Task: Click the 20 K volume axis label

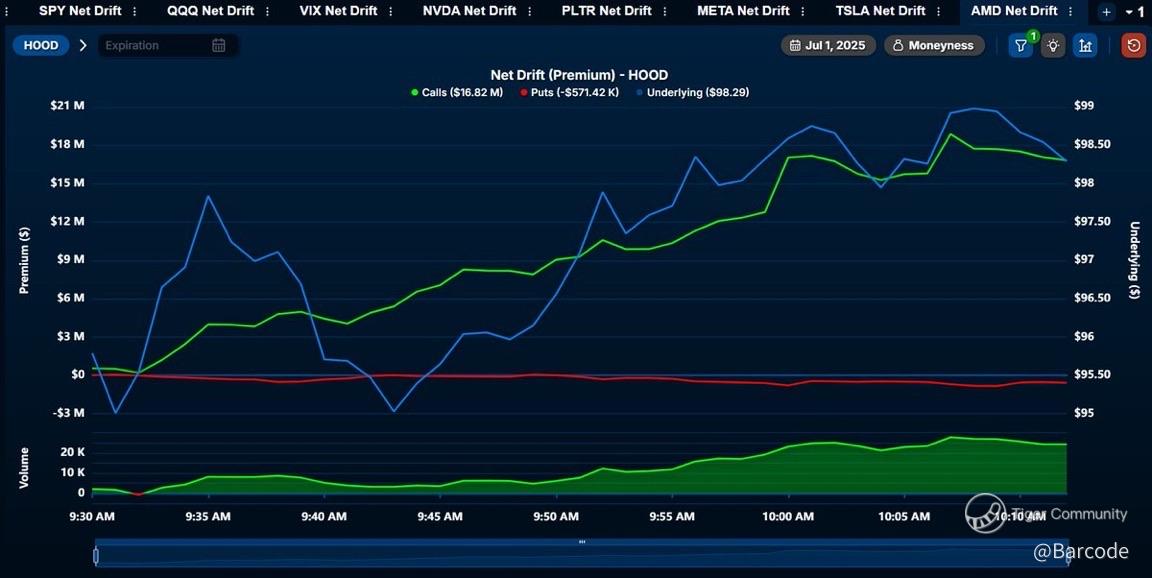Action: pyautogui.click(x=72, y=452)
